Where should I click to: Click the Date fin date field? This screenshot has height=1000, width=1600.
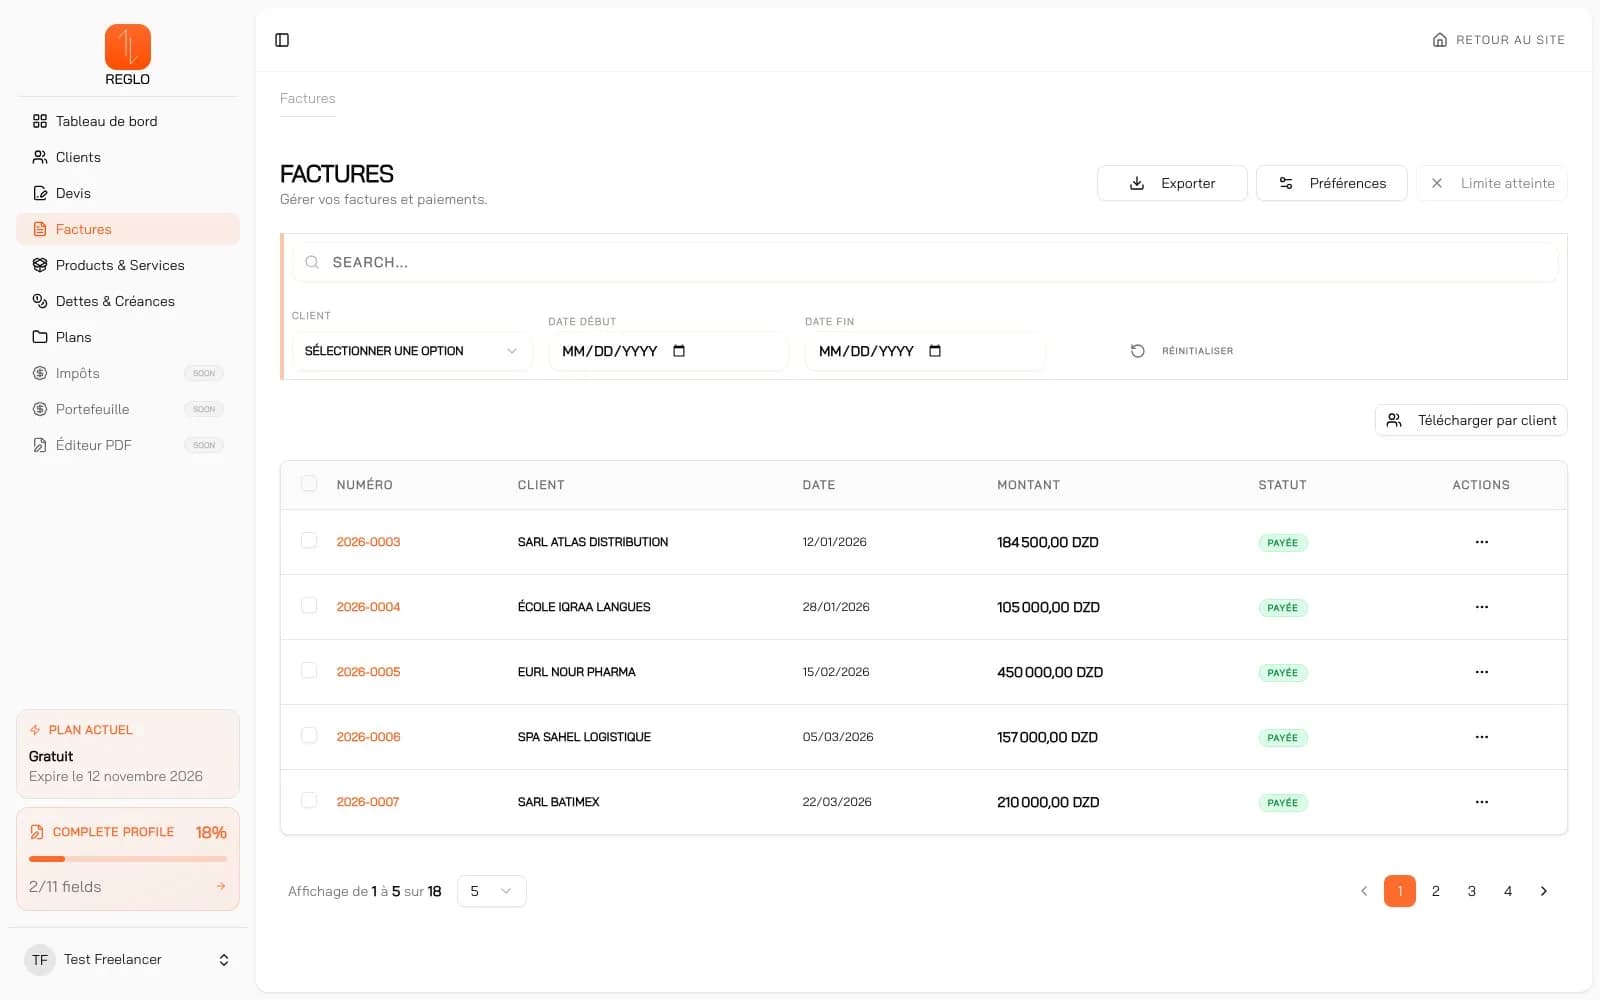925,351
